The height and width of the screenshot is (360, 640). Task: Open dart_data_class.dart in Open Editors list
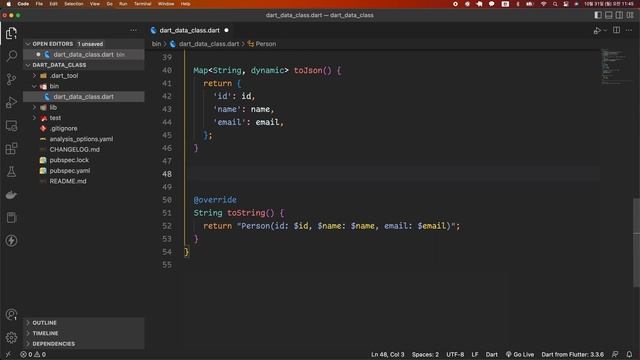[83, 54]
